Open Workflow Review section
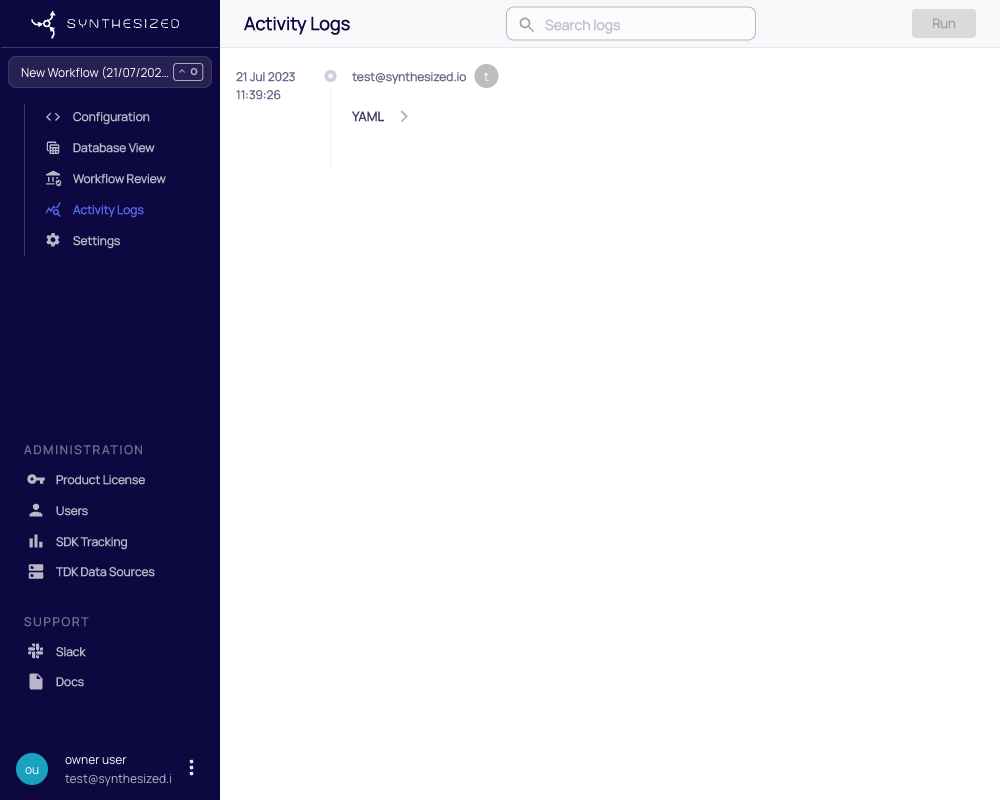The width and height of the screenshot is (1000, 800). [119, 179]
